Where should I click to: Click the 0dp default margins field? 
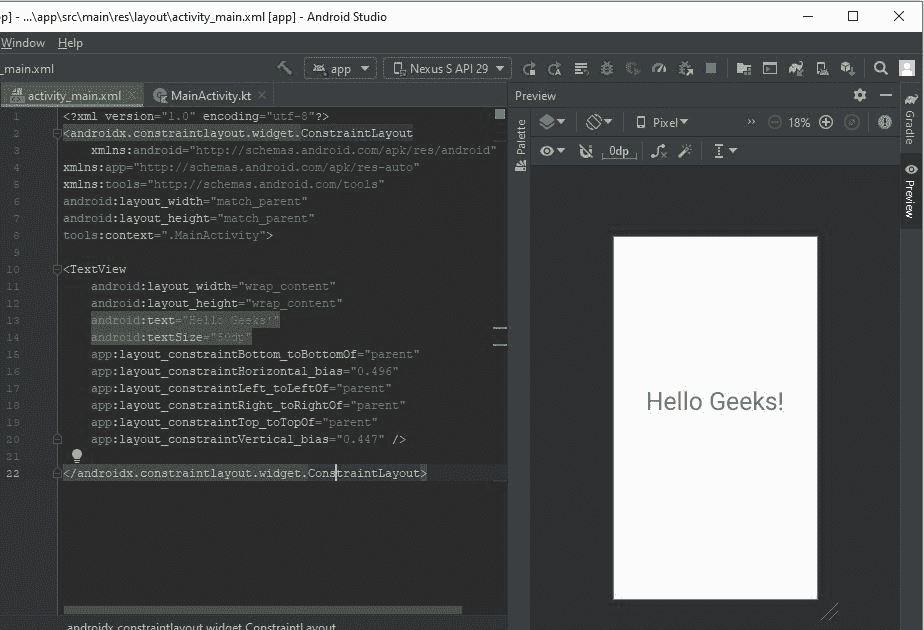click(619, 151)
